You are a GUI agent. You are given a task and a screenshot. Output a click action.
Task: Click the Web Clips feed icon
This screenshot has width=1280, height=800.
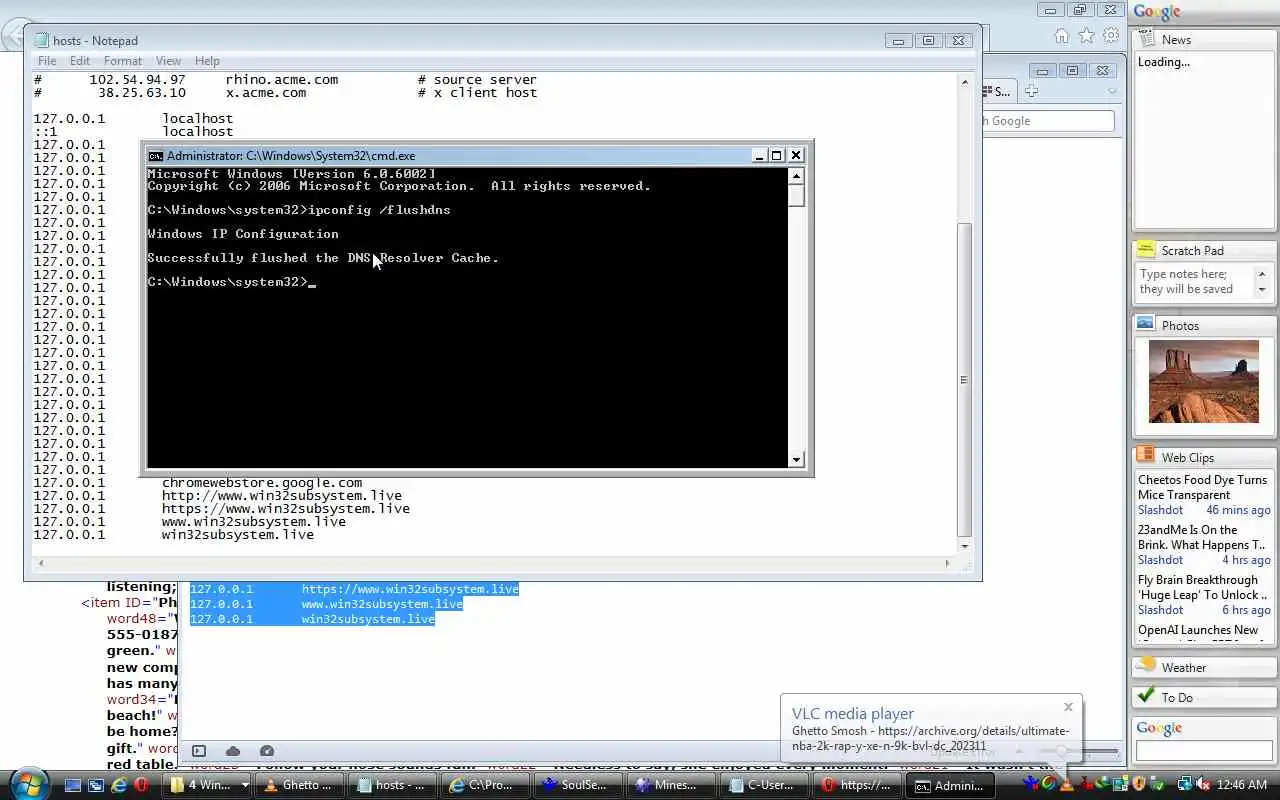pyautogui.click(x=1146, y=456)
